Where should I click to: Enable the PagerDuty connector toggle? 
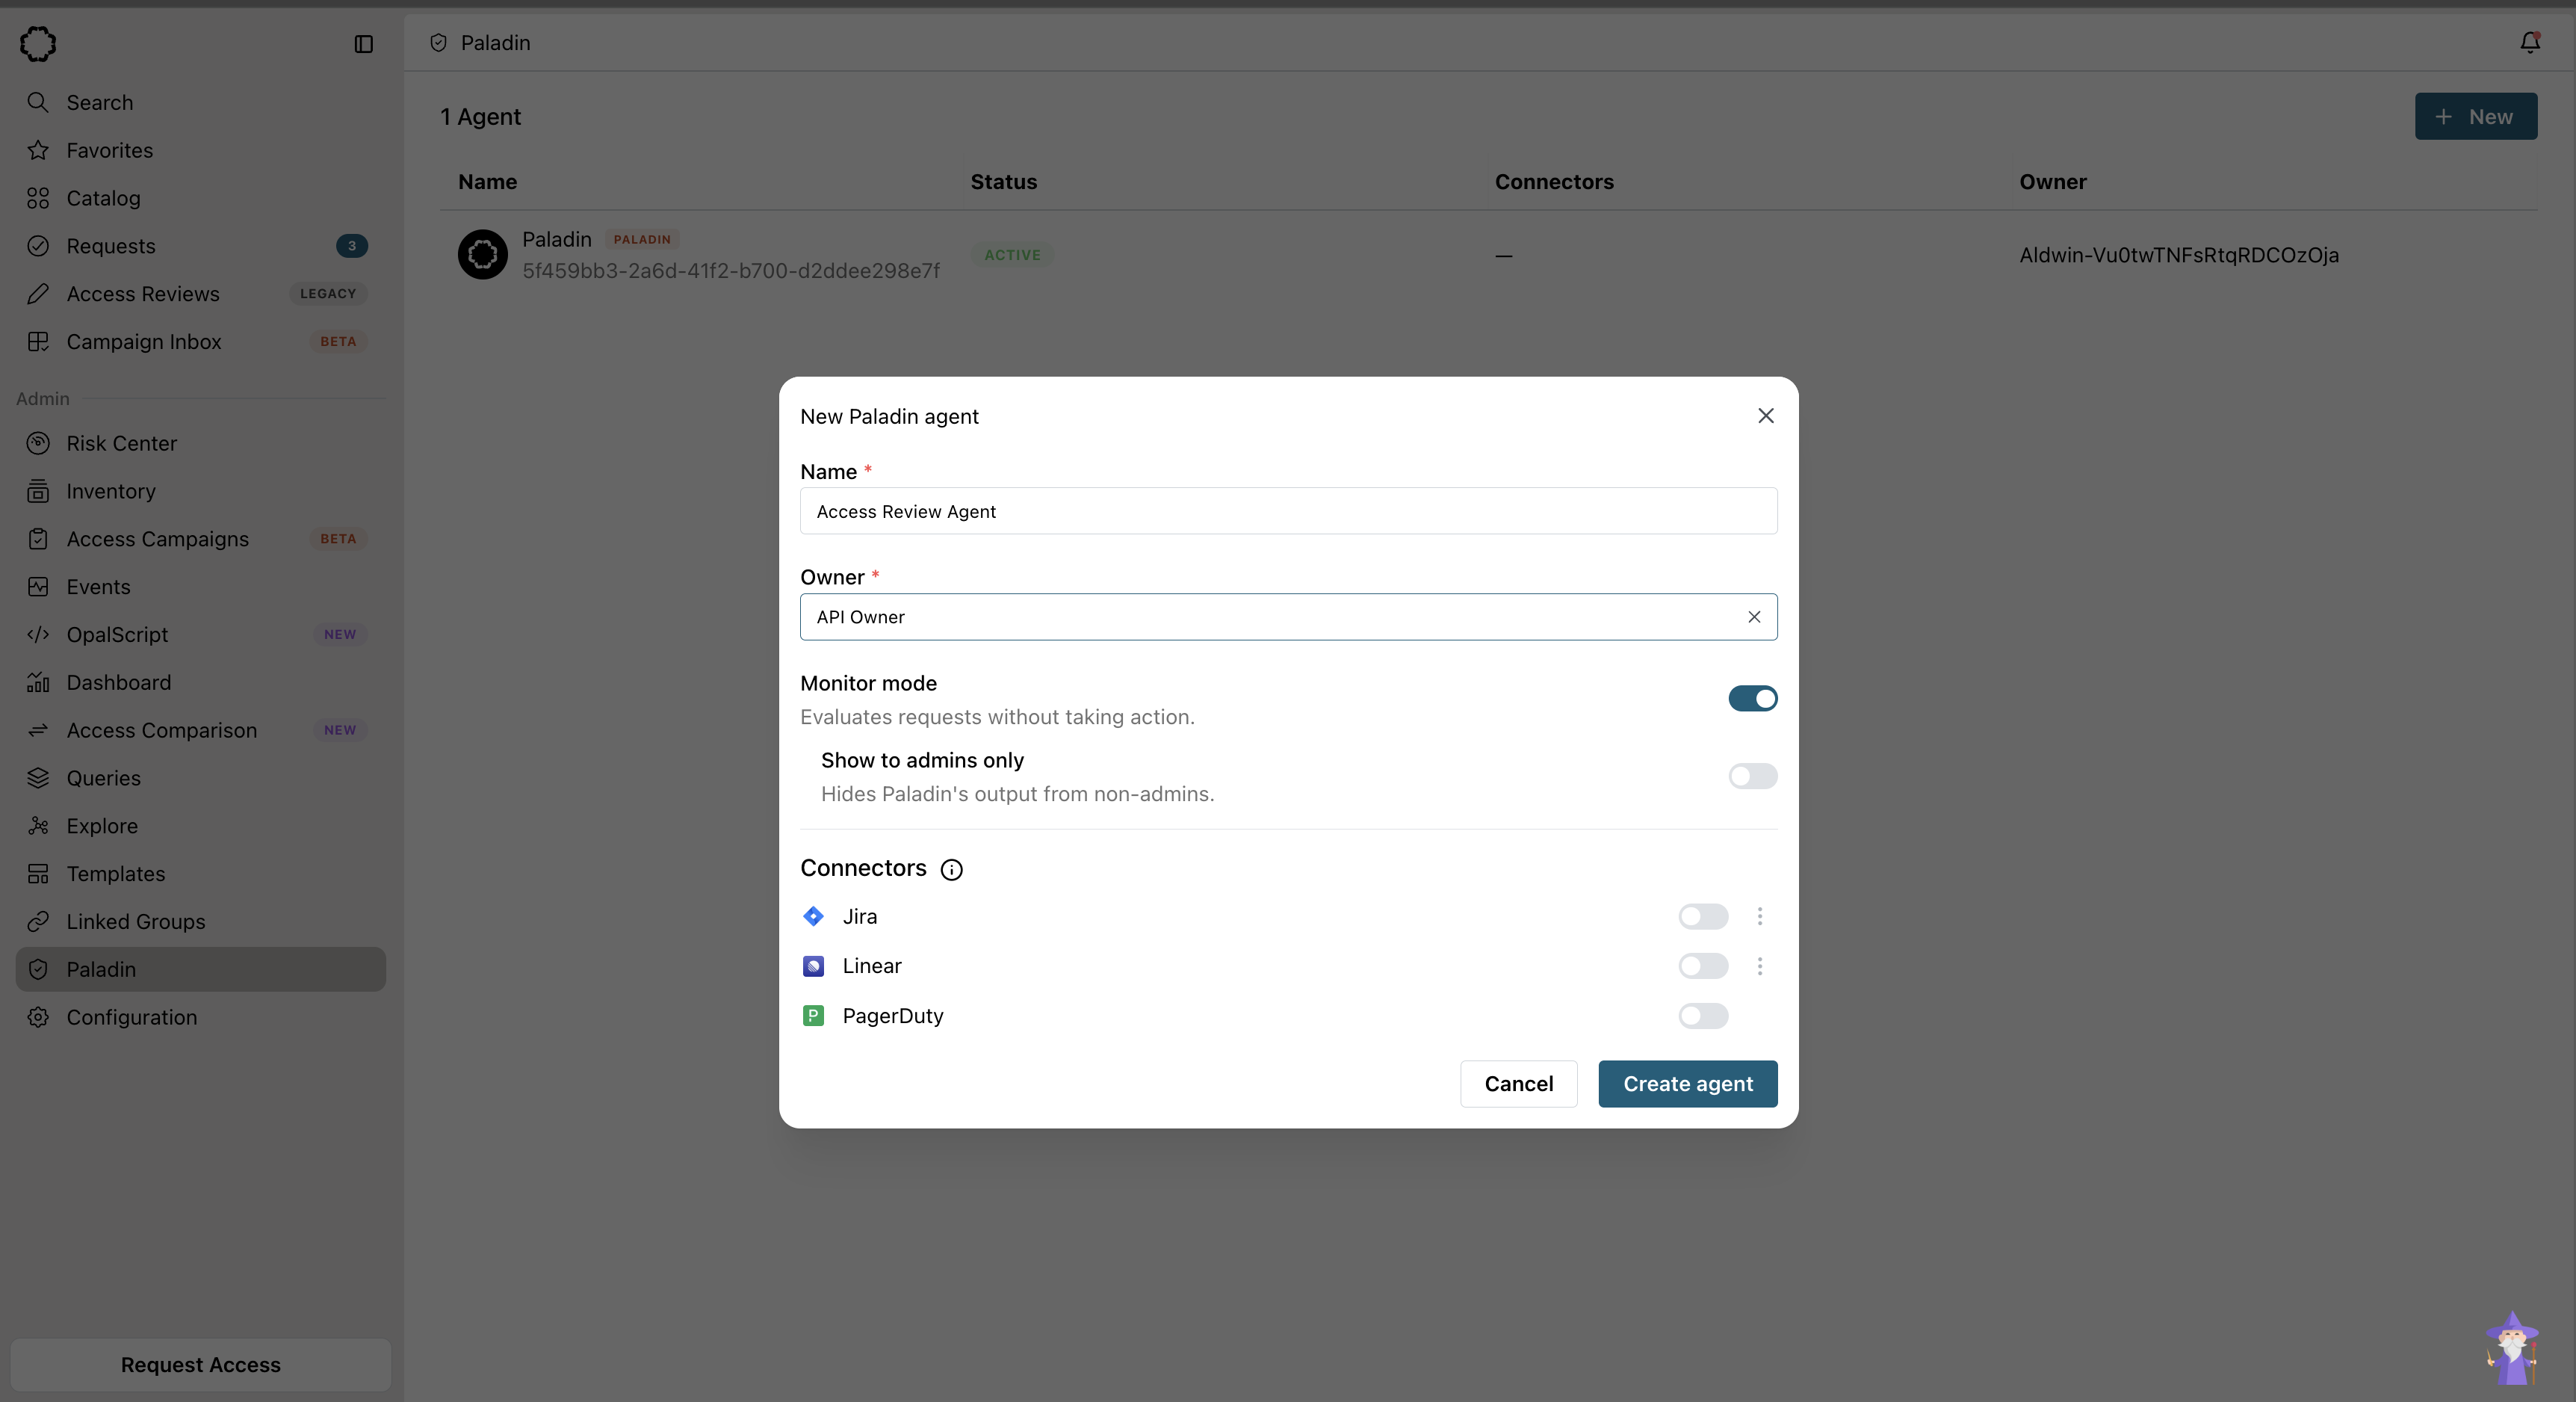point(1703,1016)
